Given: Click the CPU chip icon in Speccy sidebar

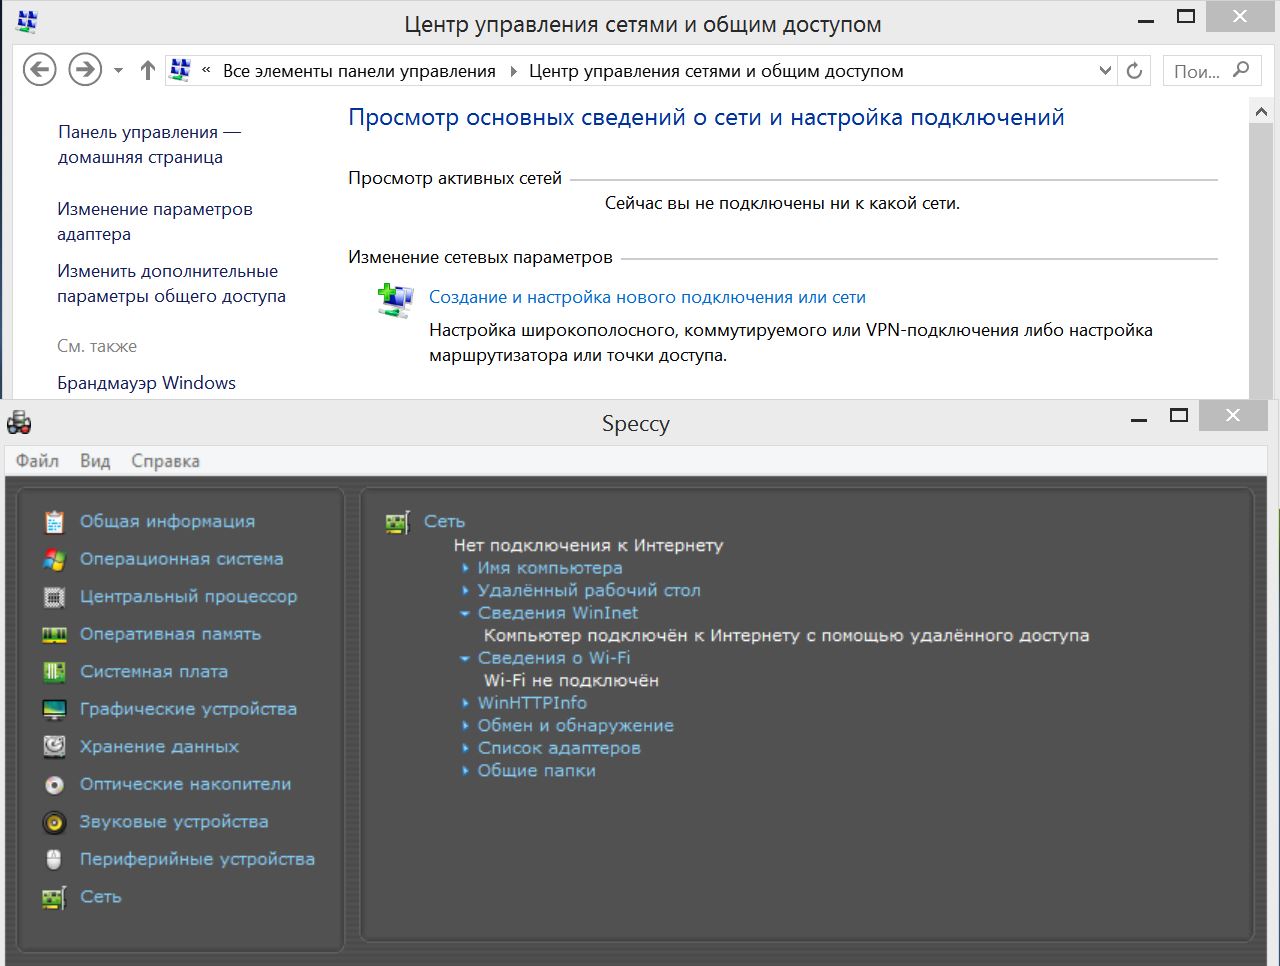Looking at the screenshot, I should click(x=54, y=597).
